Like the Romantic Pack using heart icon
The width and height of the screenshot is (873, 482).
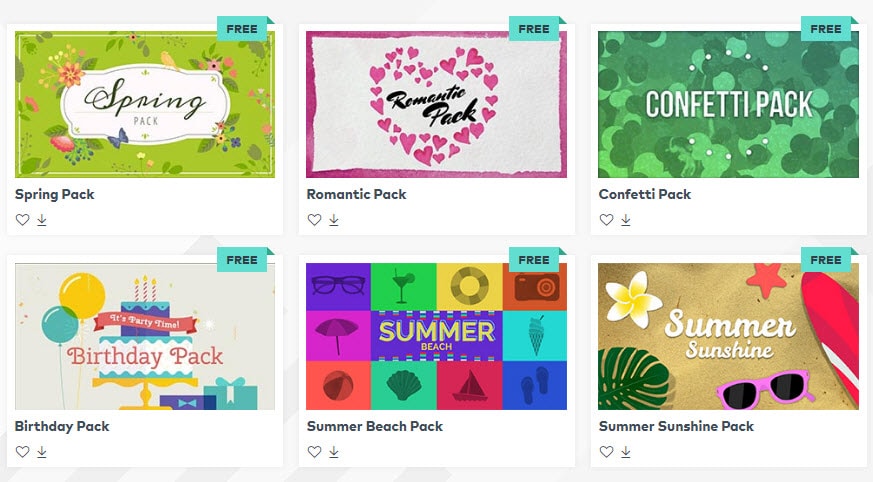[314, 220]
